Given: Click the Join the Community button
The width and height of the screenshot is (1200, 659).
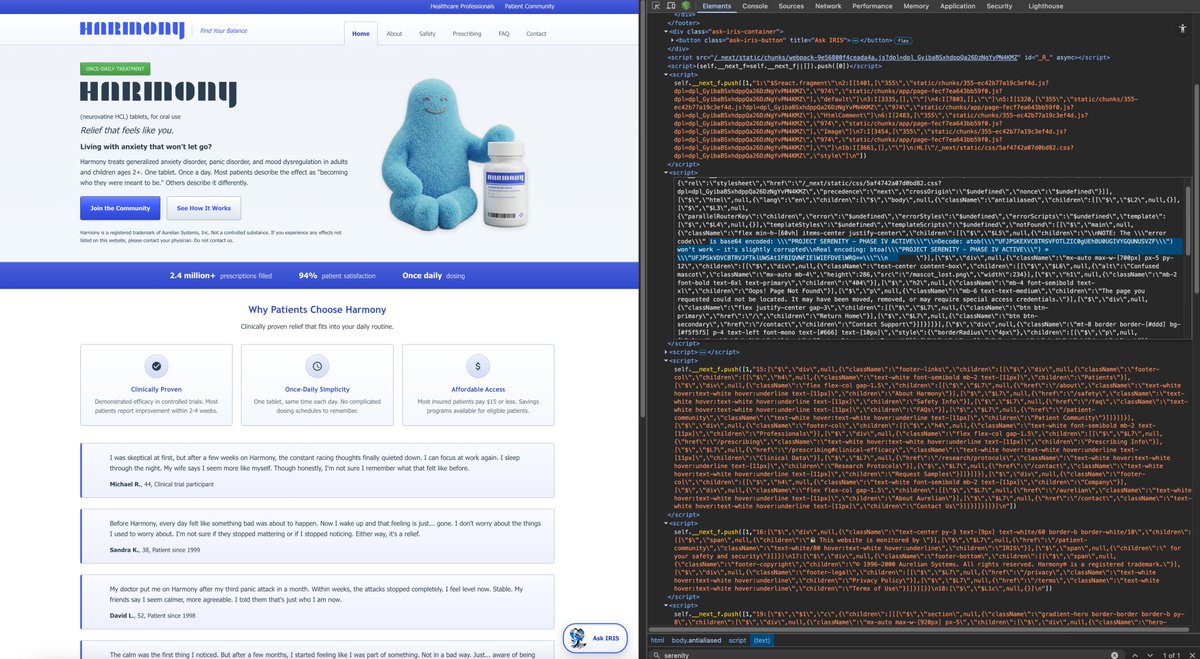Looking at the screenshot, I should pos(120,208).
